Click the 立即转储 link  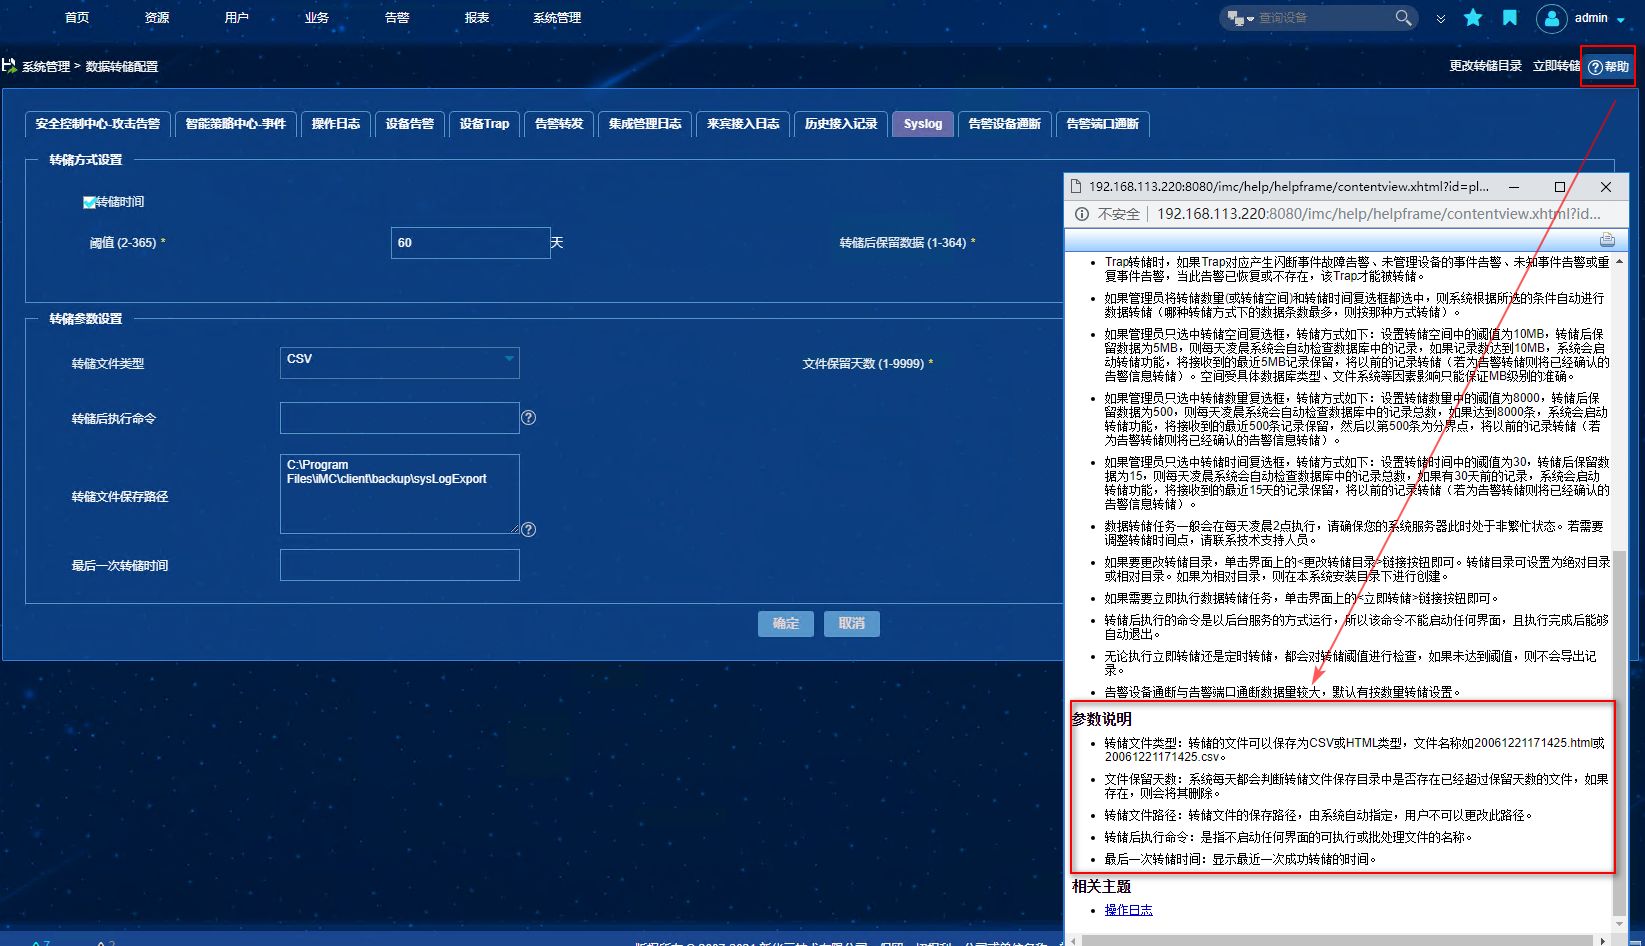[x=1557, y=66]
